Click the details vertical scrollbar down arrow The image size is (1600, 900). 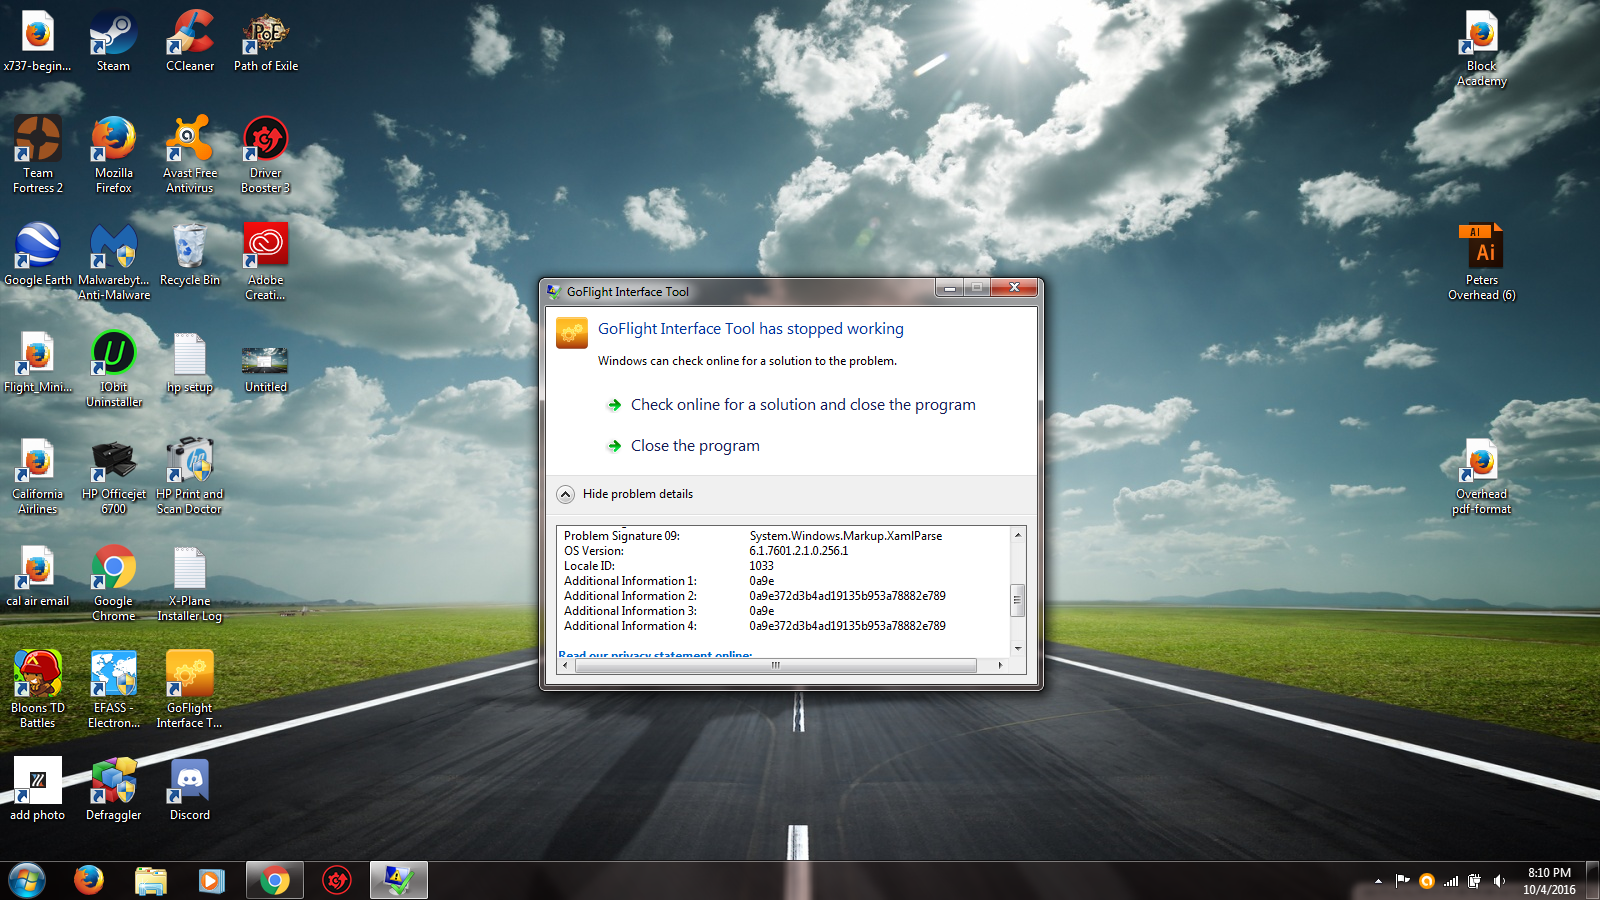click(x=1018, y=648)
